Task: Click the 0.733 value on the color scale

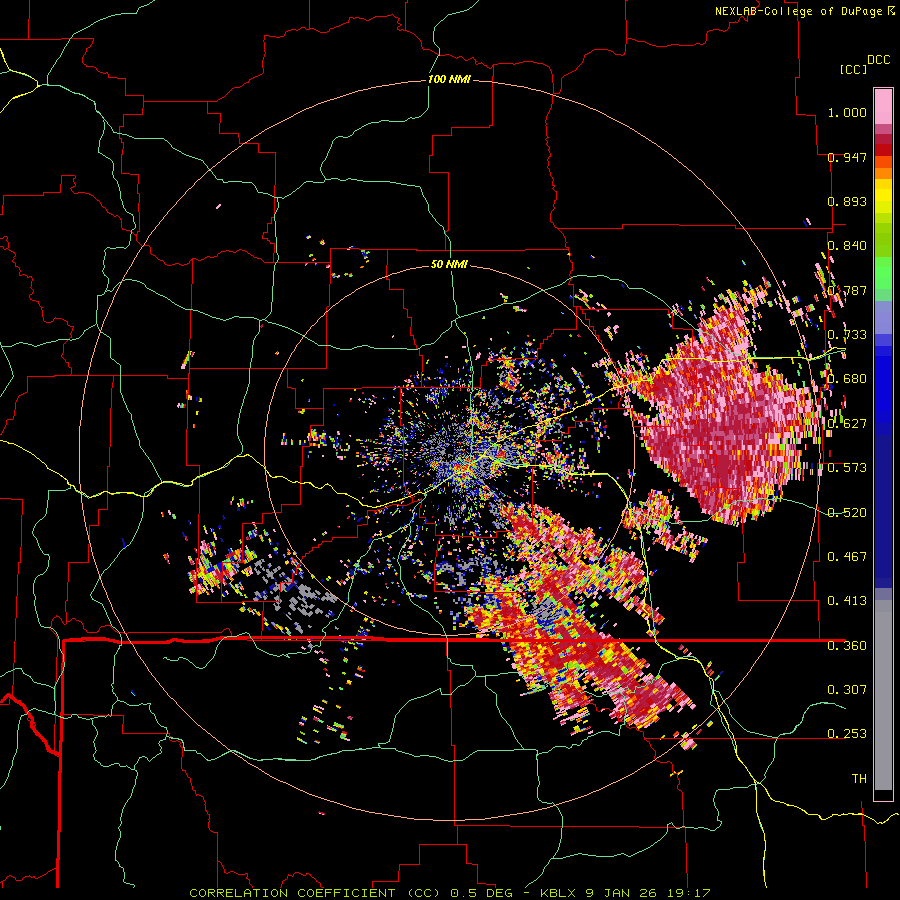Action: [x=847, y=335]
